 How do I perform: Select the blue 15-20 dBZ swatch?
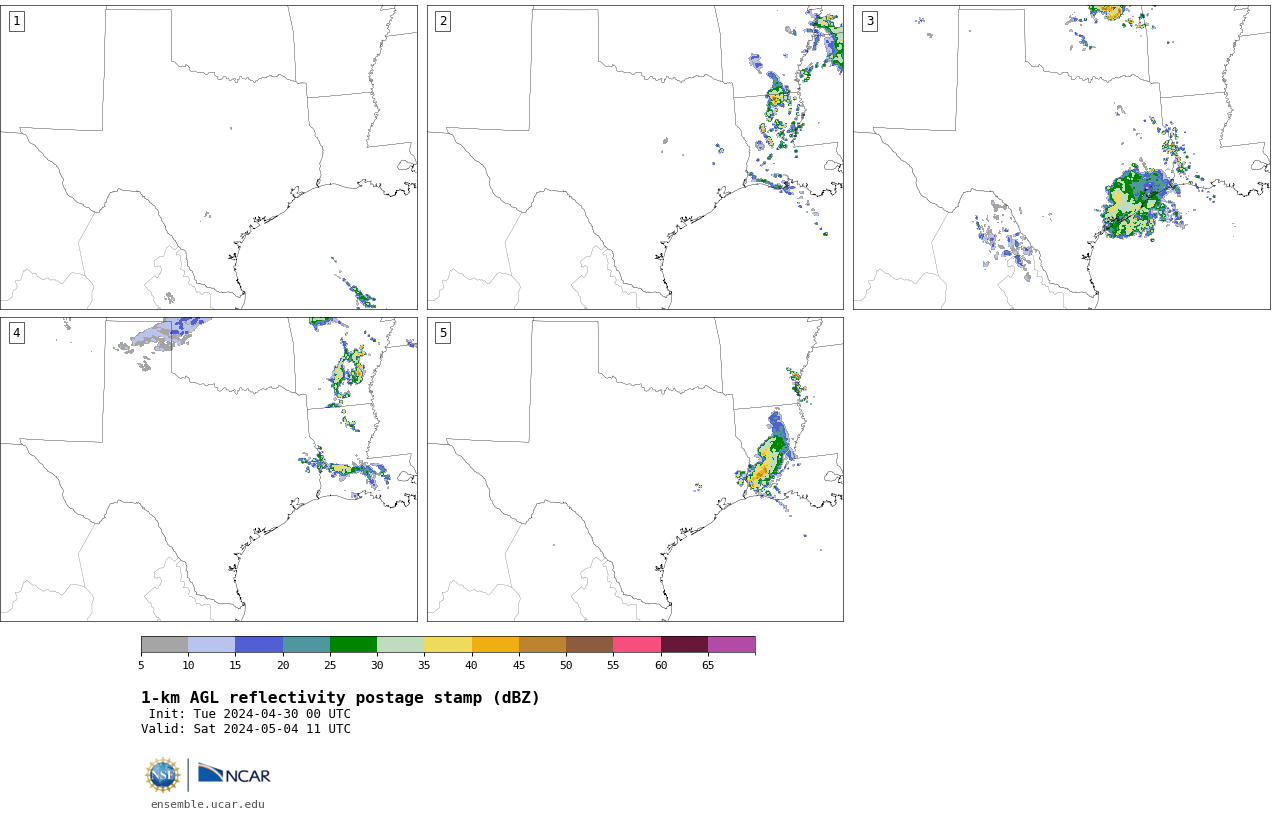[x=259, y=645]
